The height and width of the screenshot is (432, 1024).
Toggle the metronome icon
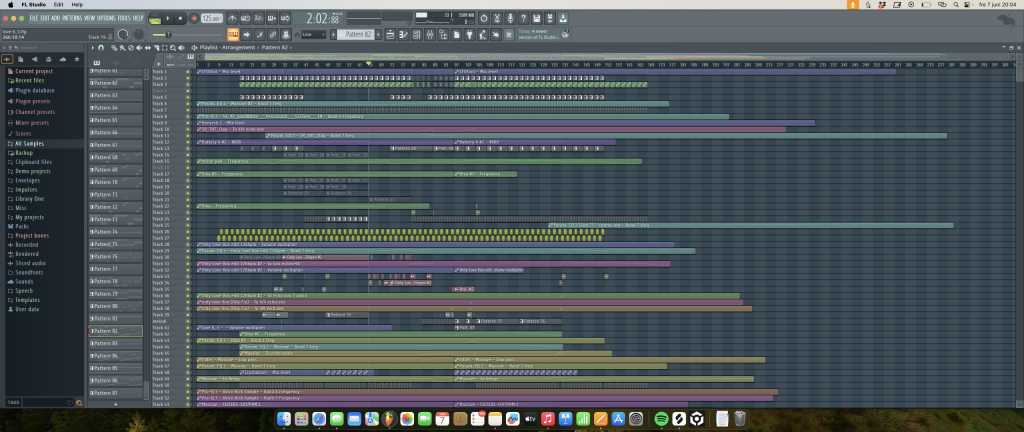(x=234, y=18)
